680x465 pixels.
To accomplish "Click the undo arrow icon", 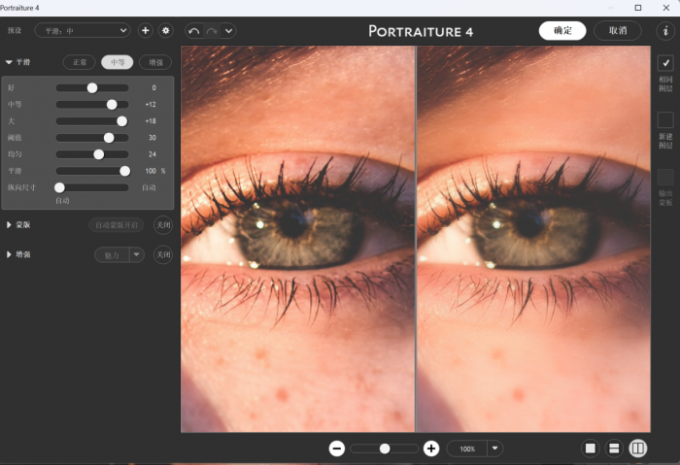I will pos(194,31).
